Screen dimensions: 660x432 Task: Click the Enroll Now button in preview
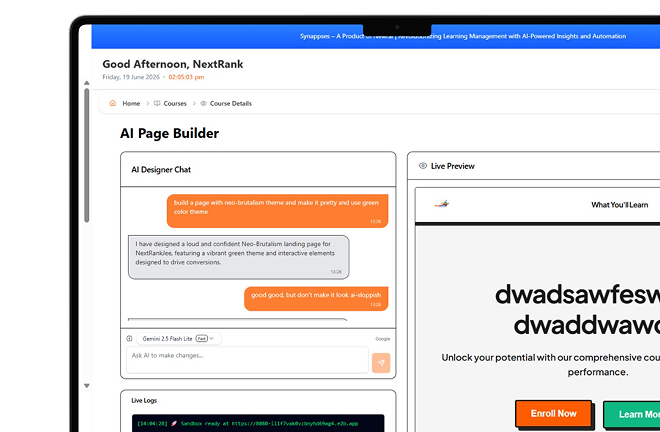554,414
